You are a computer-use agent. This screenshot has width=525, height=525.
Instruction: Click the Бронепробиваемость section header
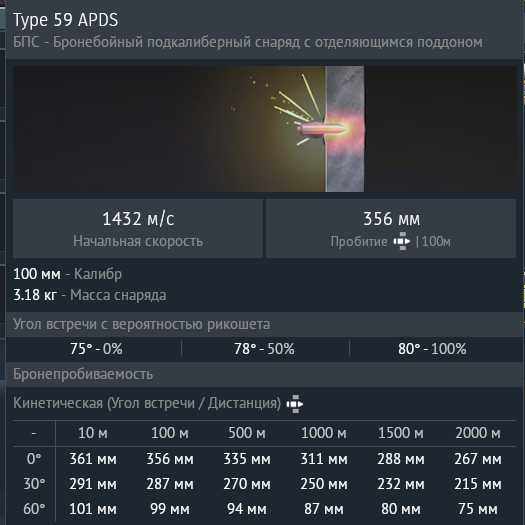point(83,374)
